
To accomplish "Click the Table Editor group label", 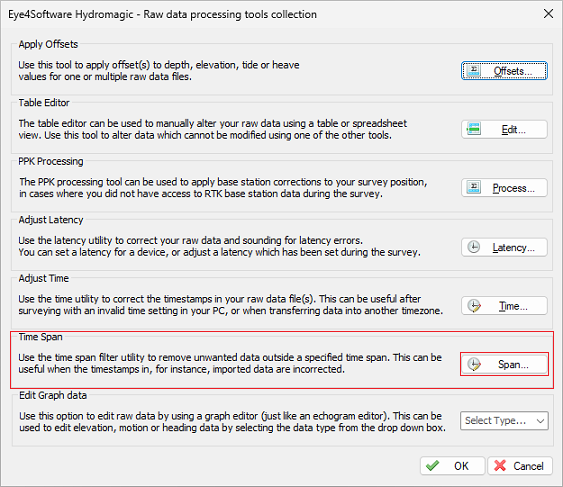I will pyautogui.click(x=44, y=103).
